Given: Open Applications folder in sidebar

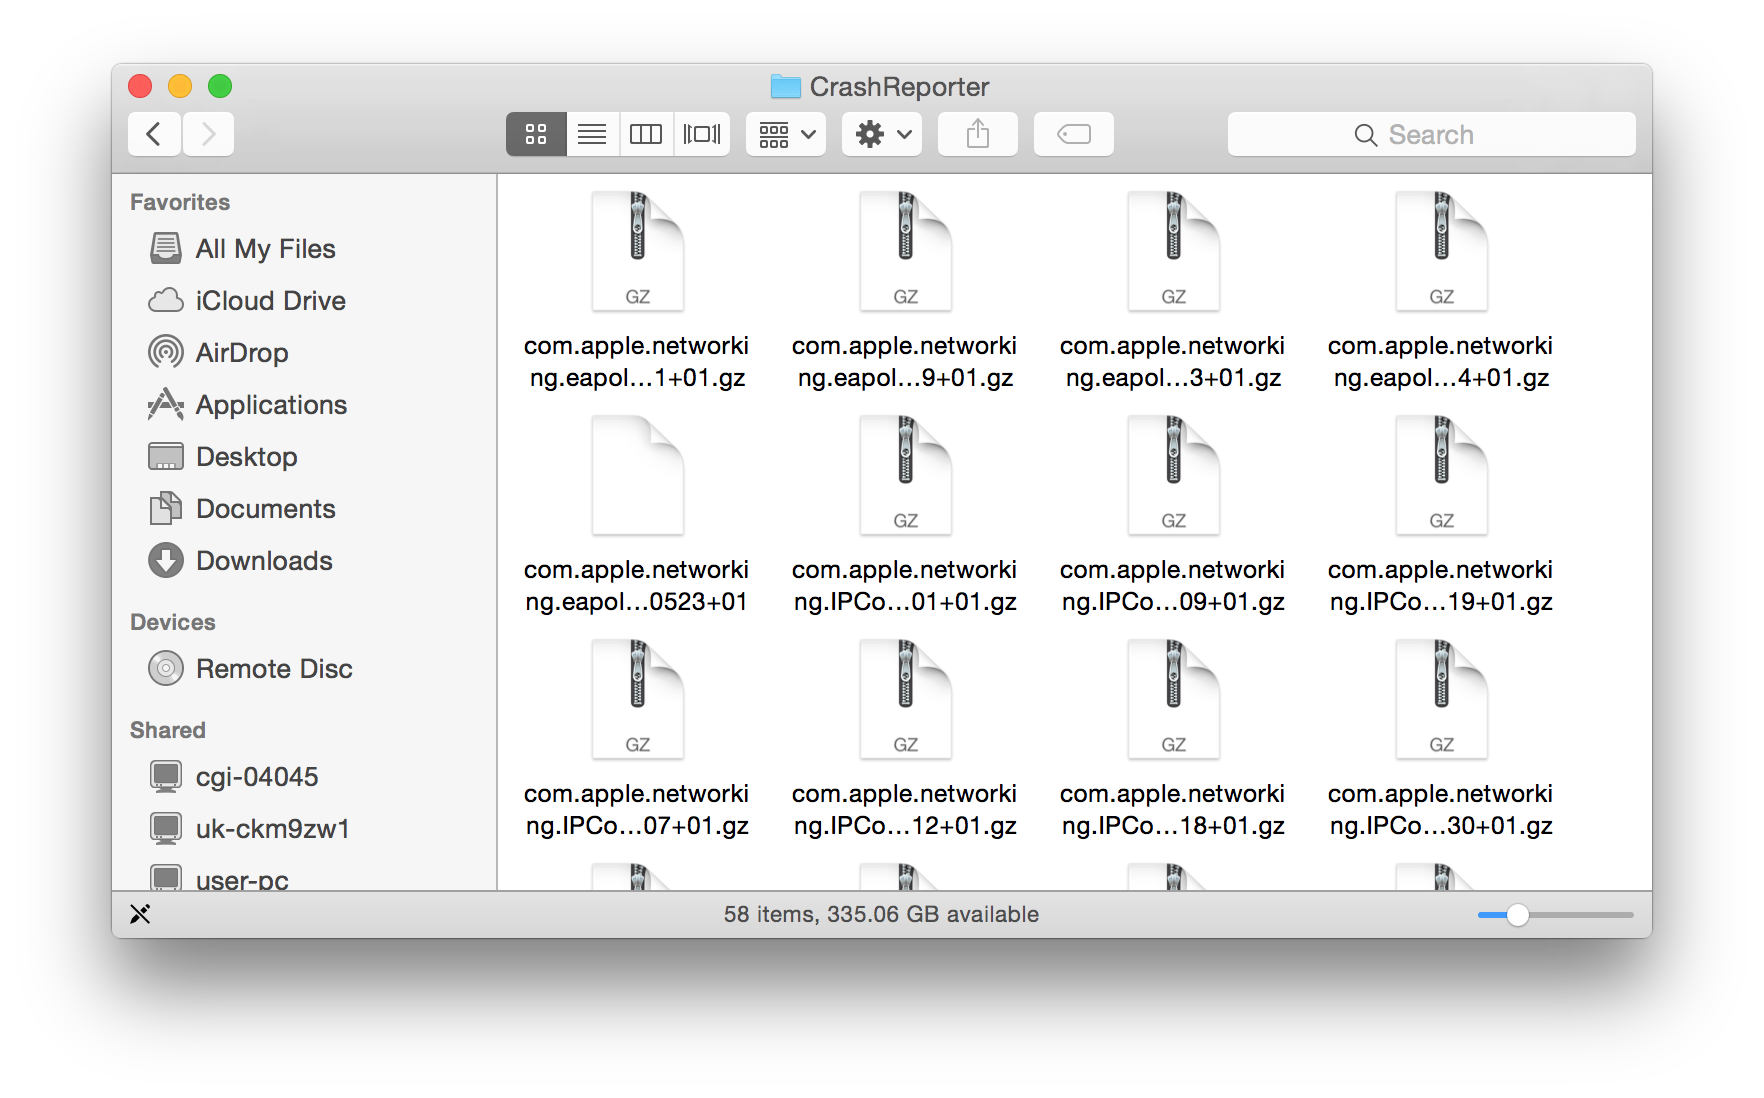Looking at the screenshot, I should [x=304, y=404].
